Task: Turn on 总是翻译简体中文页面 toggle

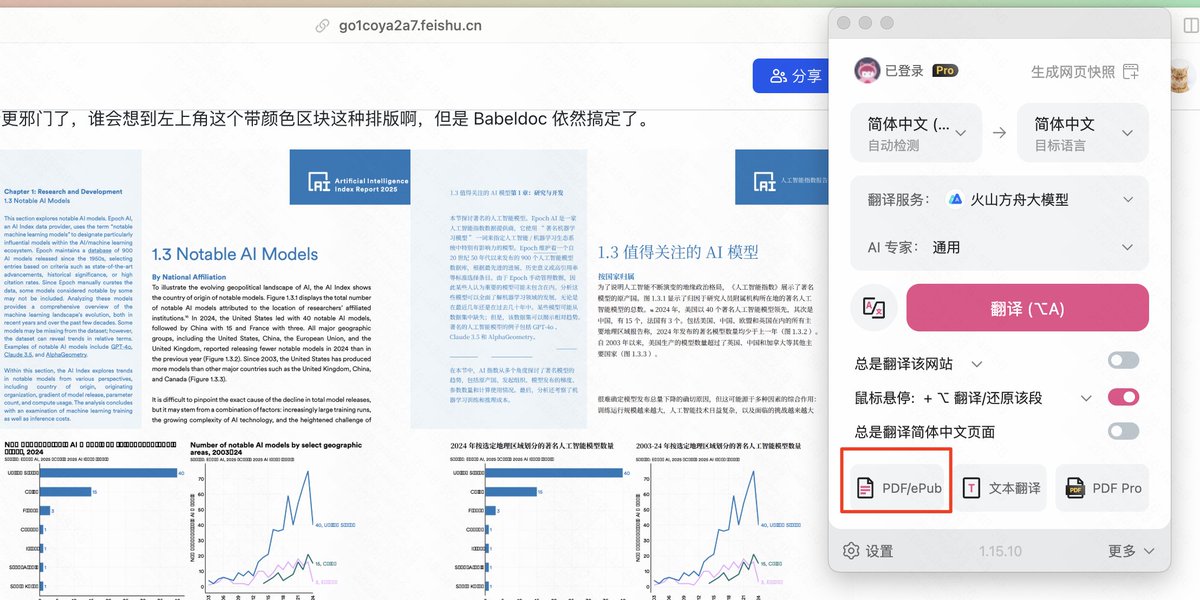Action: [1123, 432]
